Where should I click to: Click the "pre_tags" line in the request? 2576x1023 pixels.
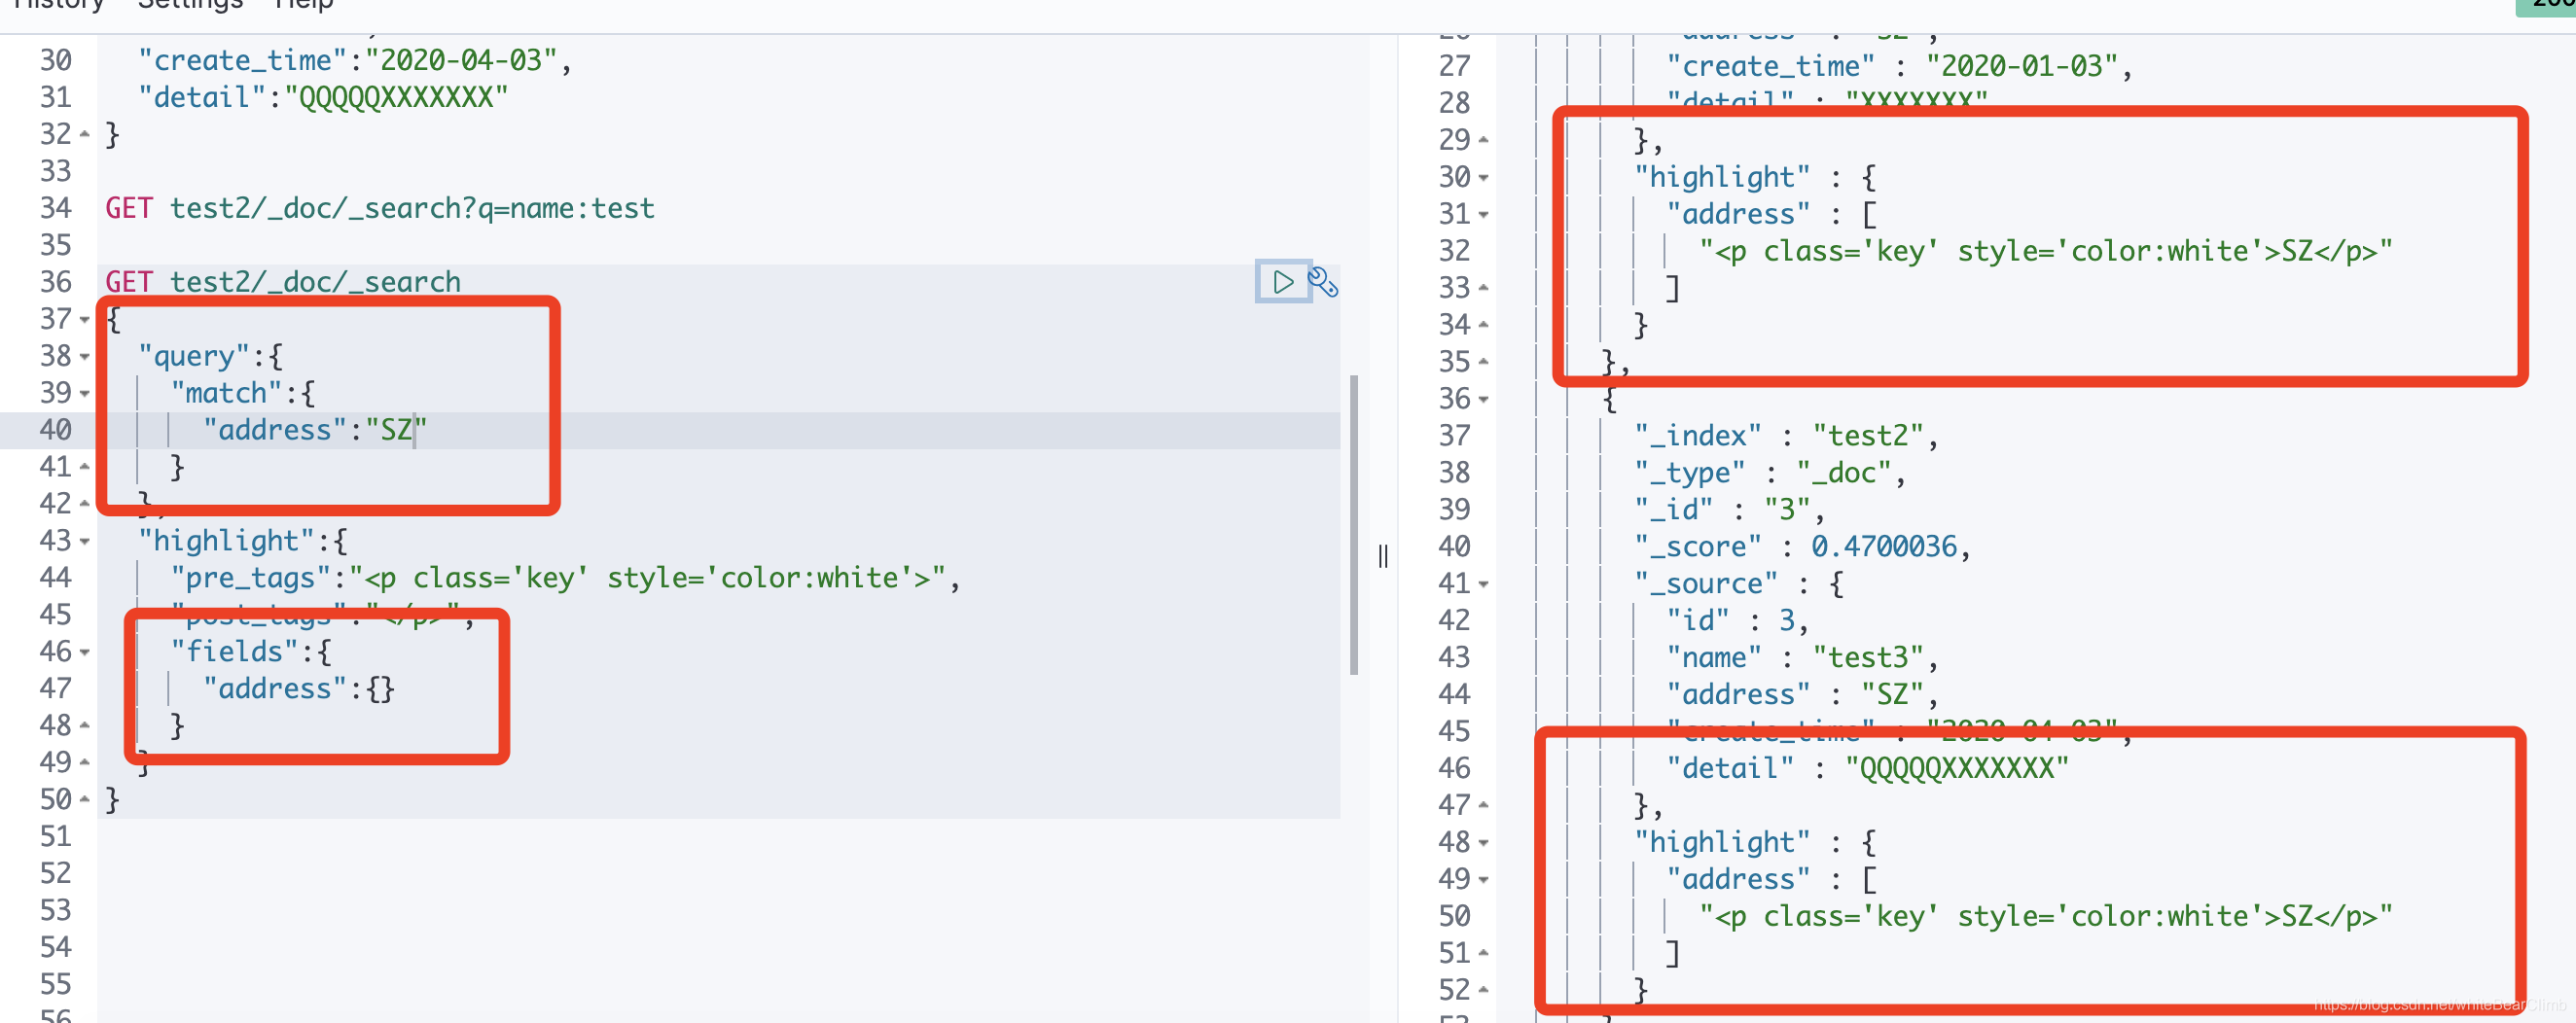pos(565,578)
